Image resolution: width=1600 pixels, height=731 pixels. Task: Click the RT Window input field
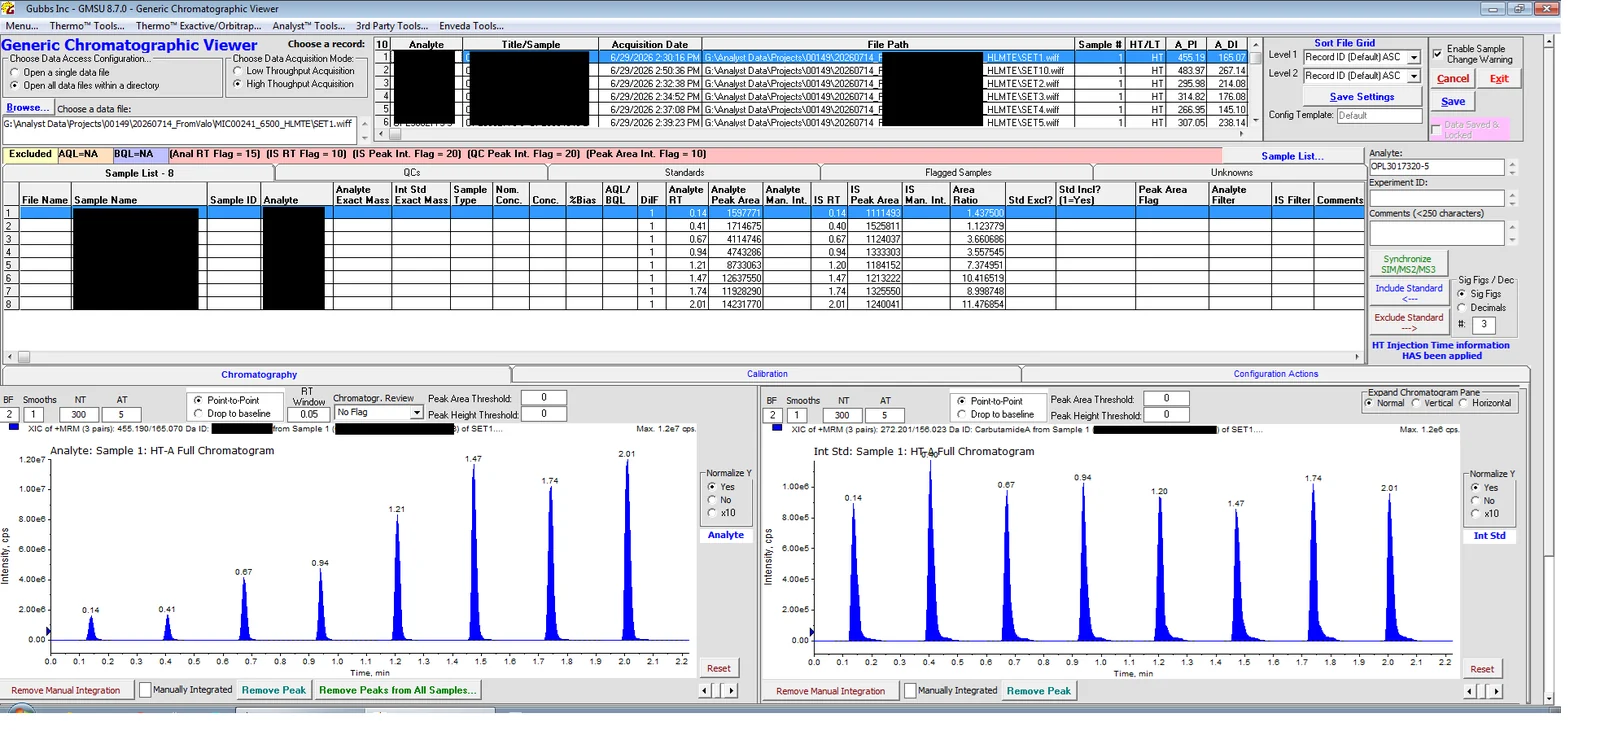[309, 414]
